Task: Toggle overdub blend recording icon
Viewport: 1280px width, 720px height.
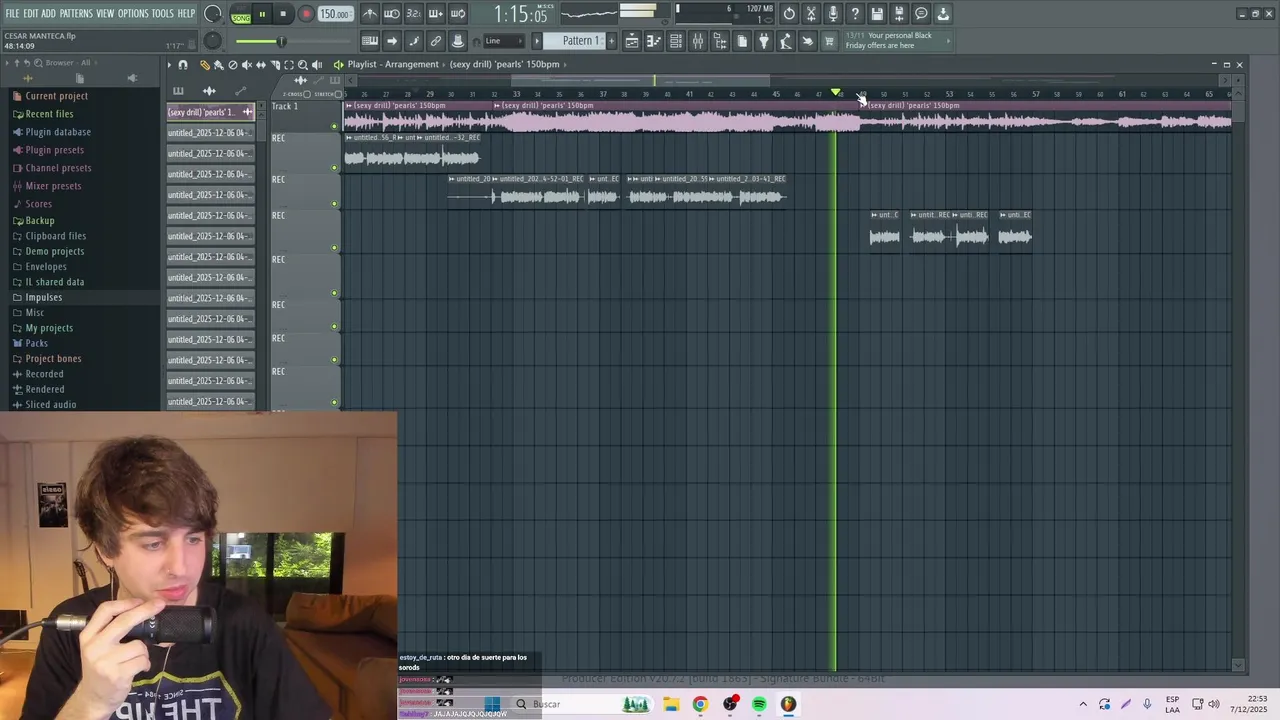Action: coord(436,14)
